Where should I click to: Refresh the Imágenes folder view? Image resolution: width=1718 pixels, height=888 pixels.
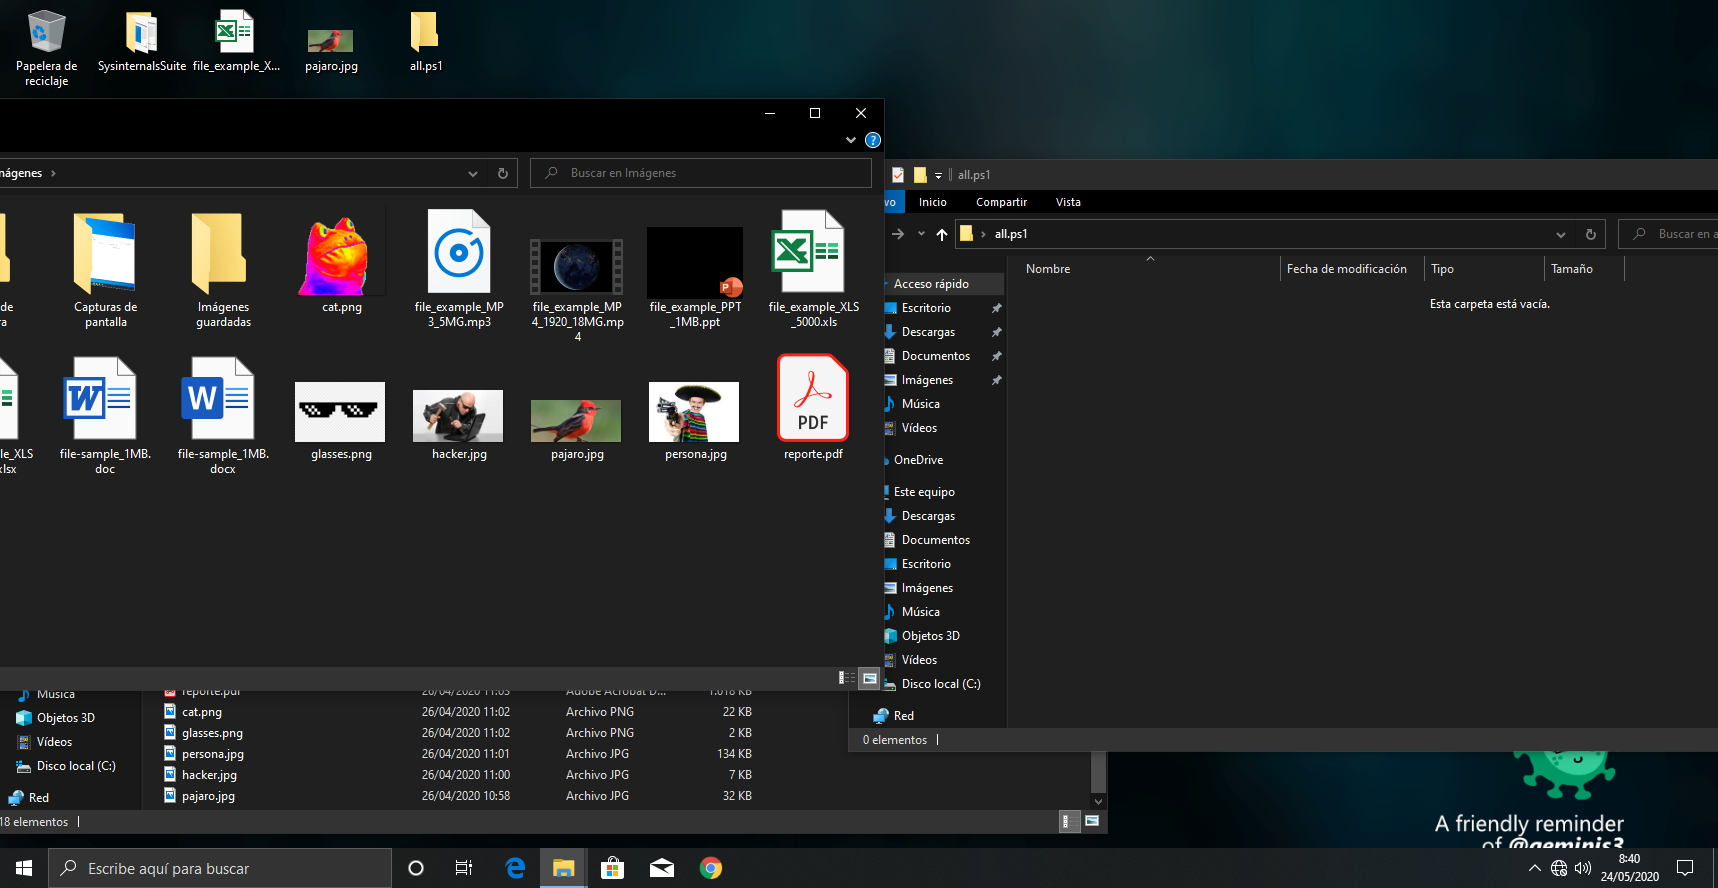click(503, 173)
